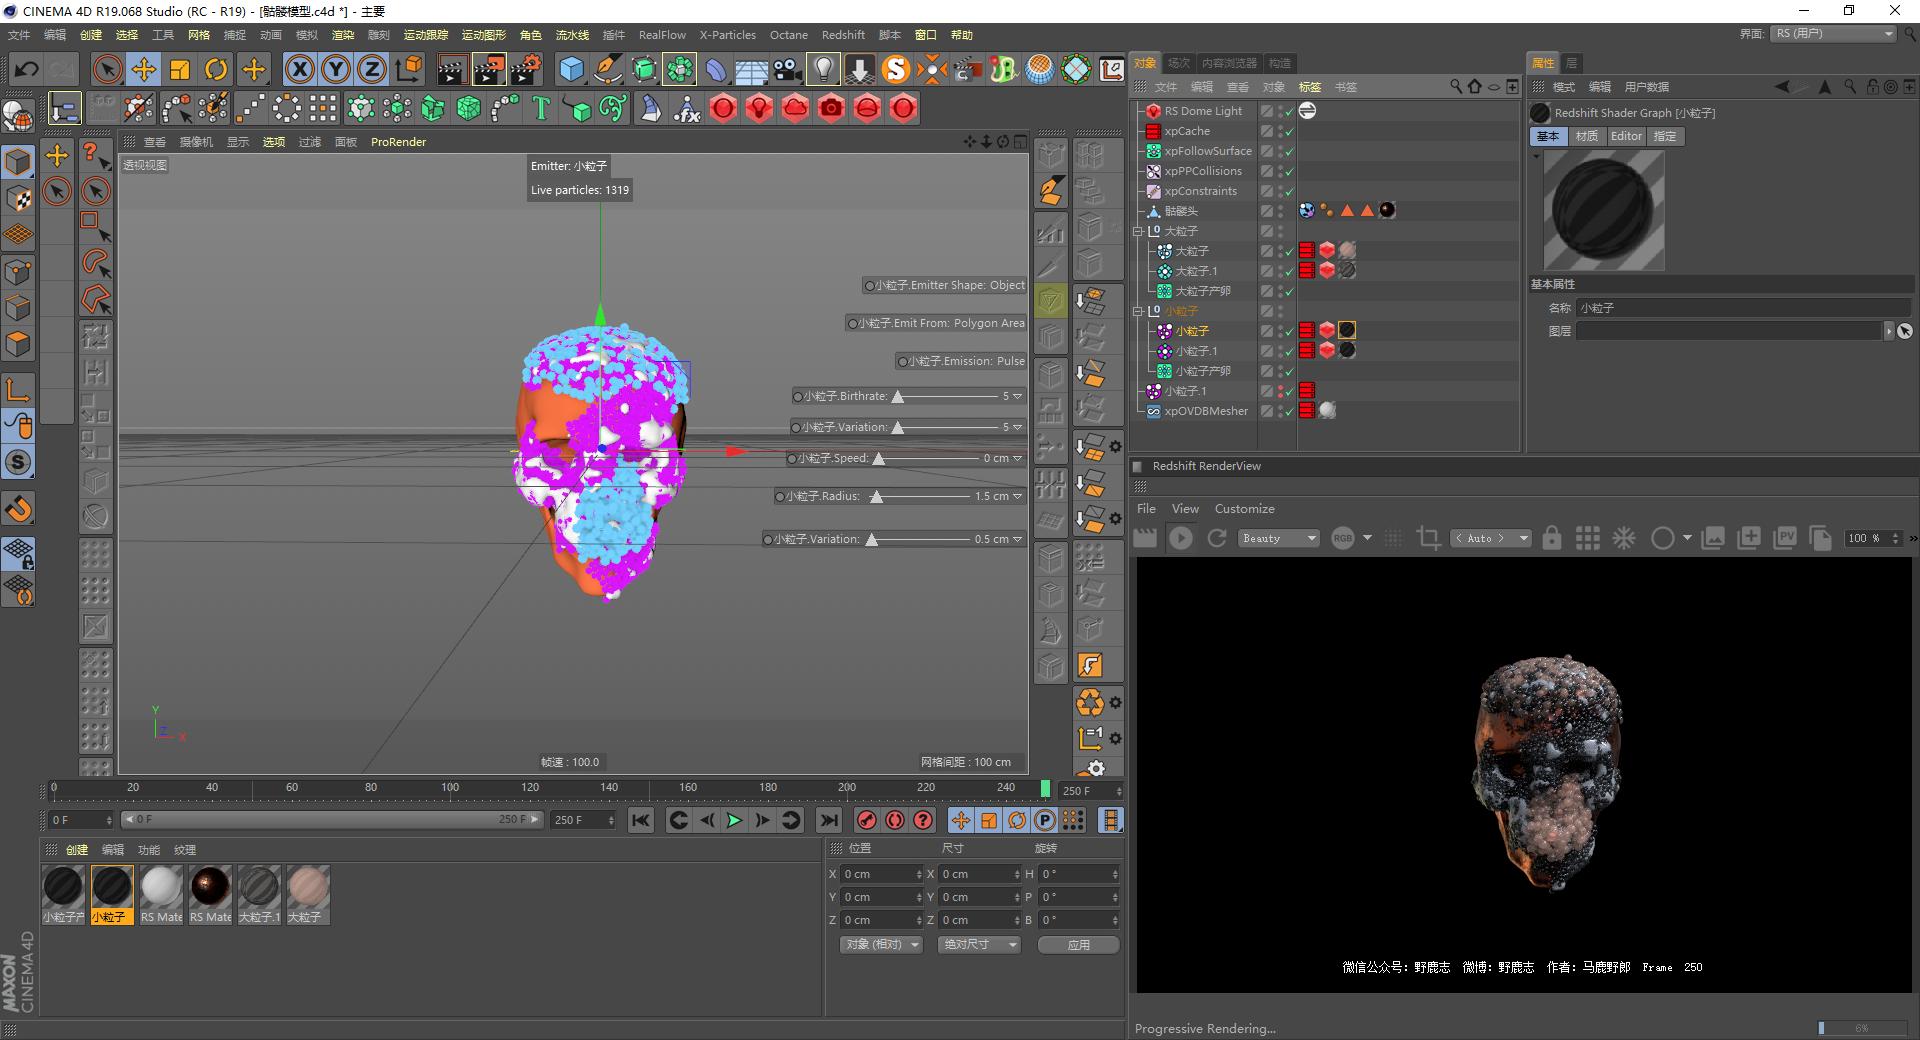Click the lock icon in the RenderView toolbar
This screenshot has width=1920, height=1040.
(x=1552, y=538)
